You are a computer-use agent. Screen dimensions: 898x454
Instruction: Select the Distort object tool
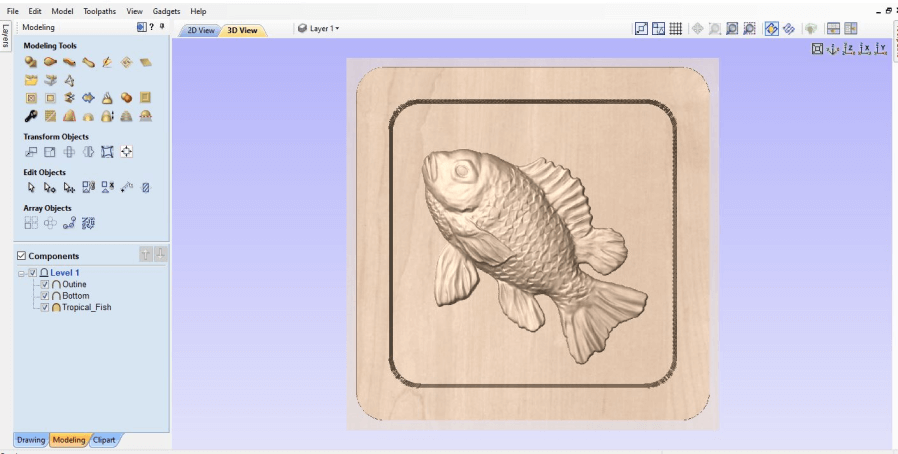[107, 152]
